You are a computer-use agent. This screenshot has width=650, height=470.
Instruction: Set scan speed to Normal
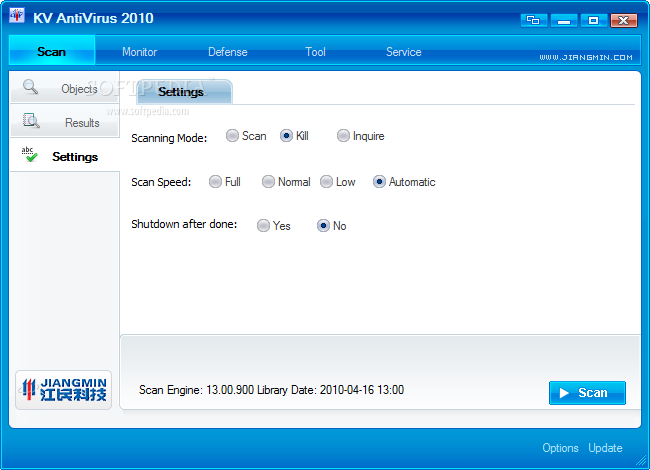click(268, 182)
